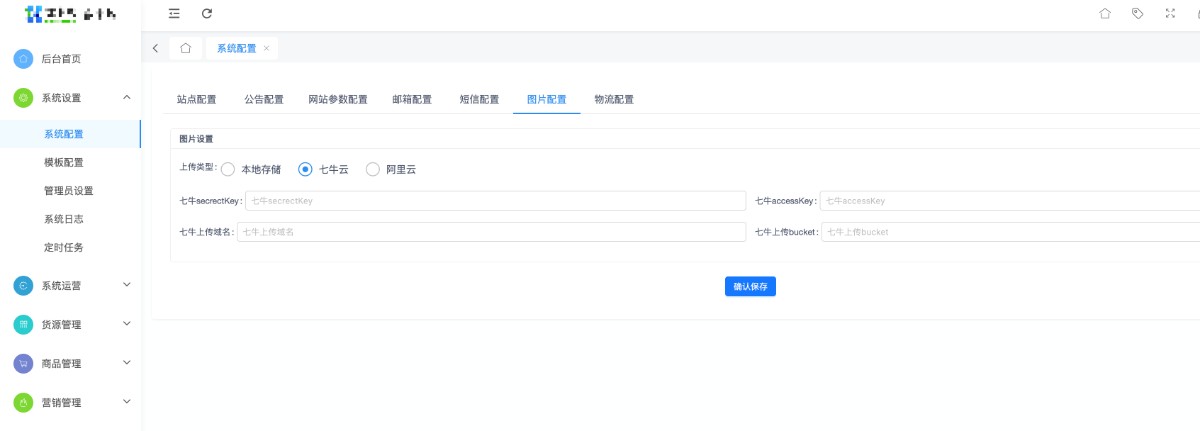Image resolution: width=1200 pixels, height=431 pixels.
Task: Choose the 阿里云 radio option
Action: pyautogui.click(x=373, y=170)
